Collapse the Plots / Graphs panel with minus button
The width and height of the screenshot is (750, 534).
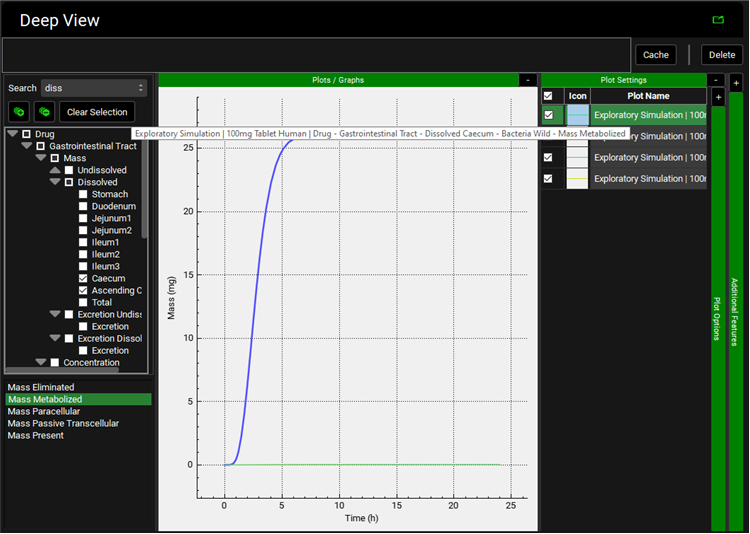(527, 80)
